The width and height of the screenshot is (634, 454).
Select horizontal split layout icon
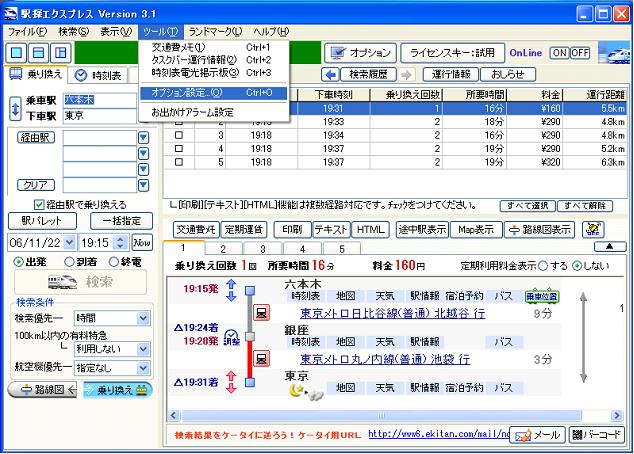coord(39,53)
